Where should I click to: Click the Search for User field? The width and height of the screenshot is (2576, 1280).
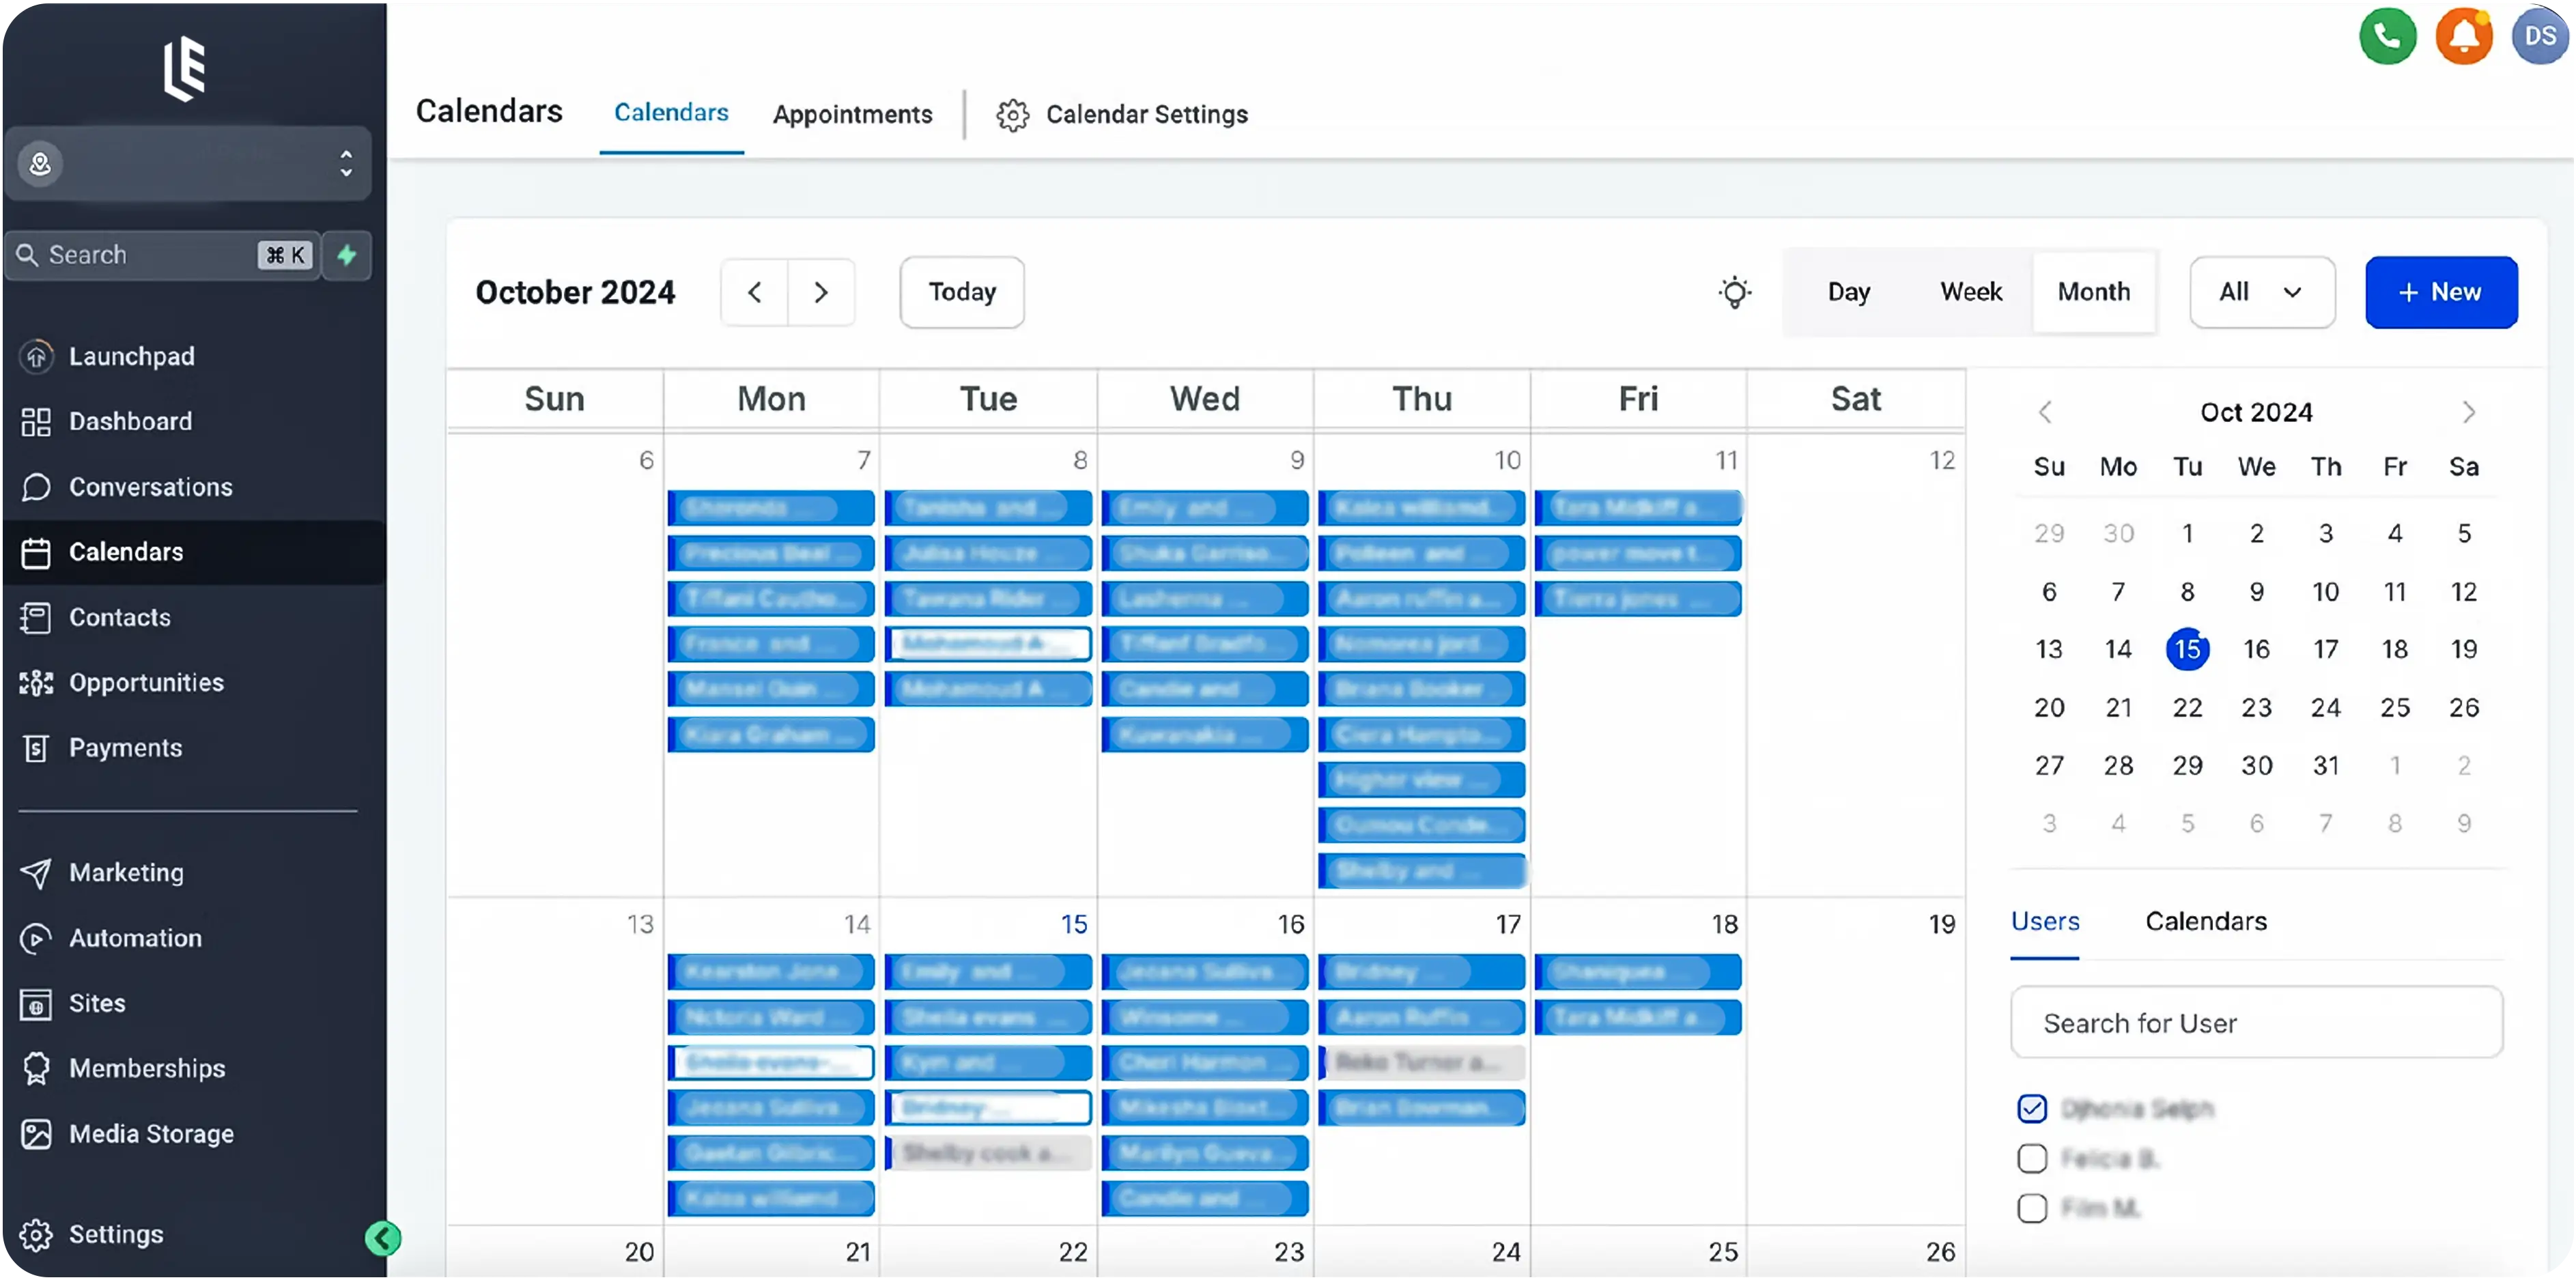[x=2256, y=1023]
